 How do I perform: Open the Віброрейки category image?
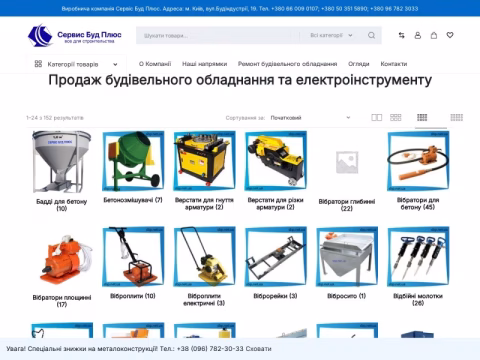coord(276,257)
